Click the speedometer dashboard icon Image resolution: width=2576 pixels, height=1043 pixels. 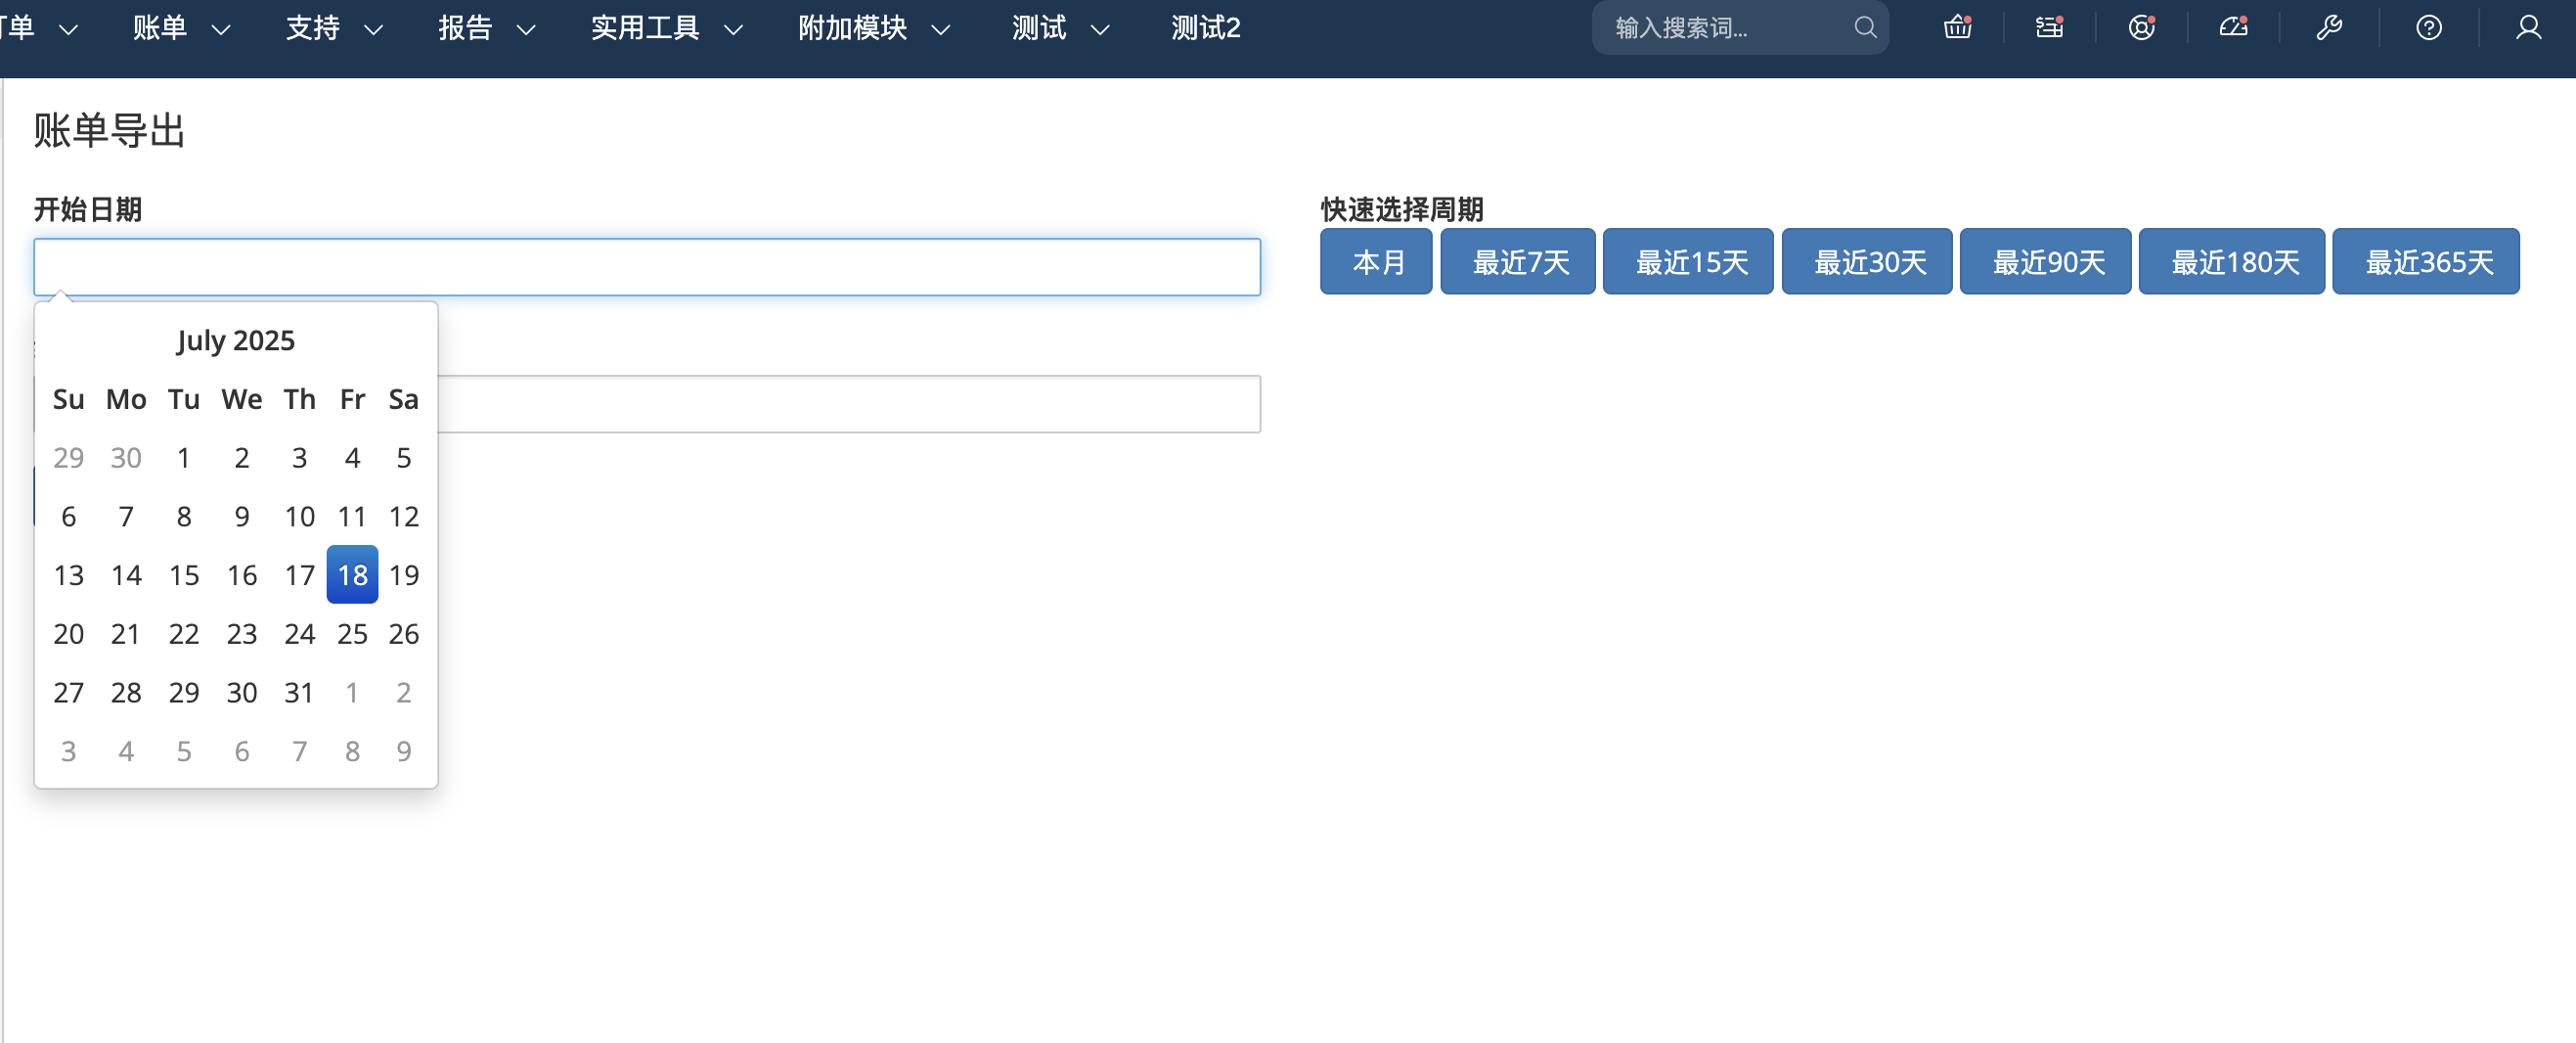pyautogui.click(x=2233, y=28)
